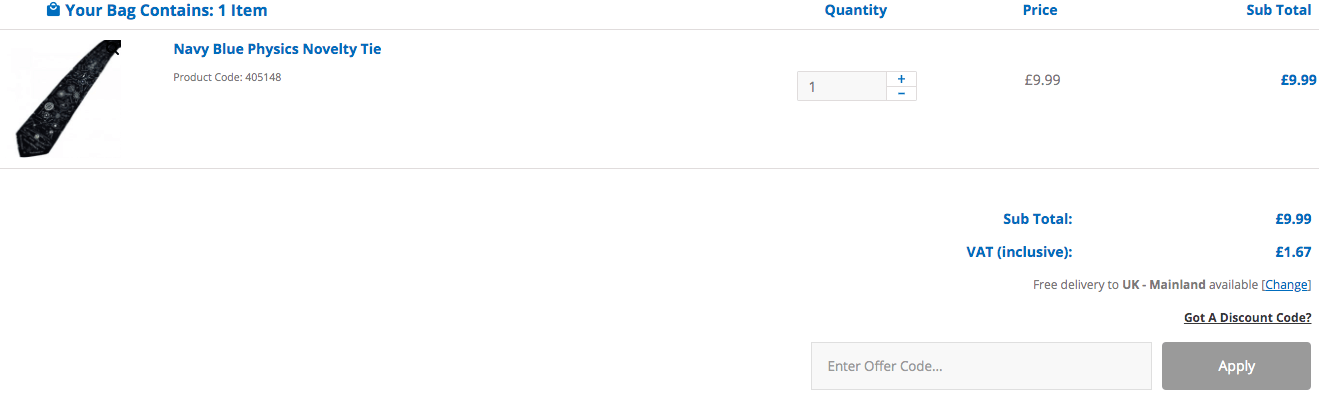Open the navy tie product thumbnail
1319x400 pixels.
coord(67,98)
